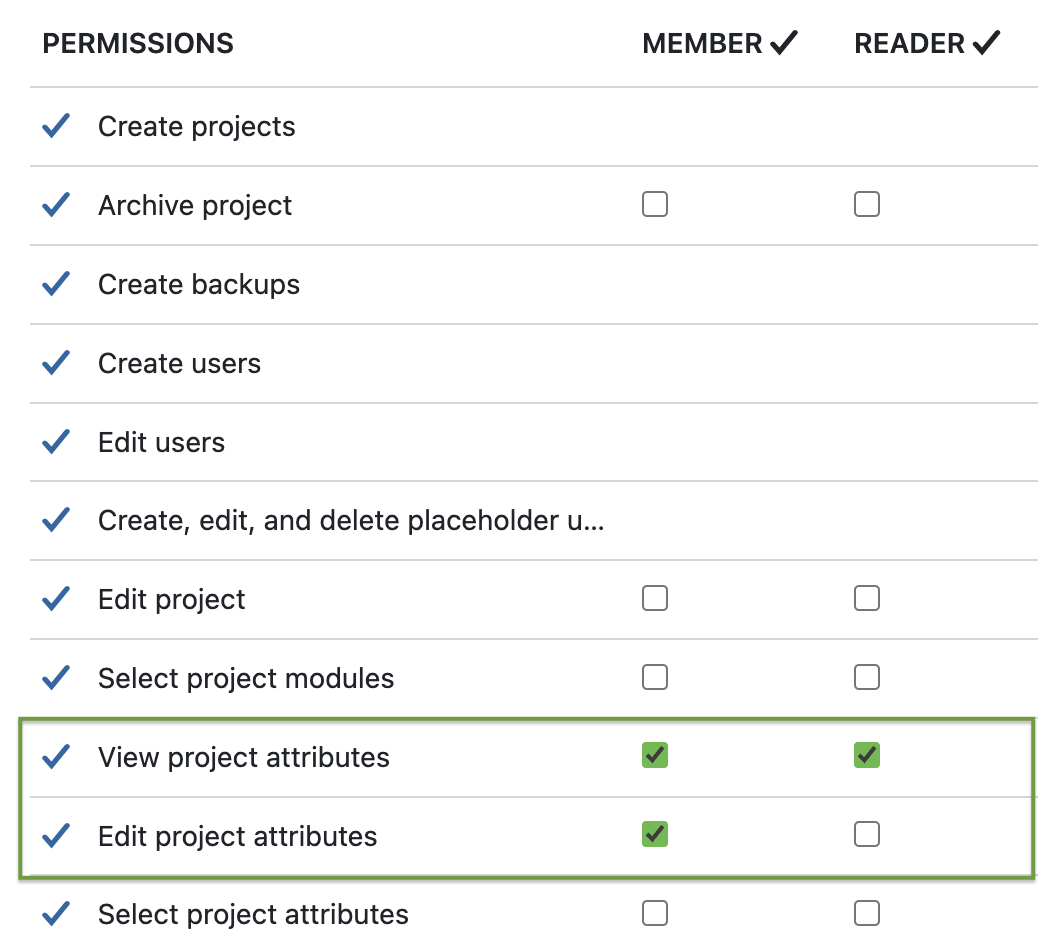The width and height of the screenshot is (1038, 952).
Task: Enable Select project modules for MEMBER
Action: point(655,676)
